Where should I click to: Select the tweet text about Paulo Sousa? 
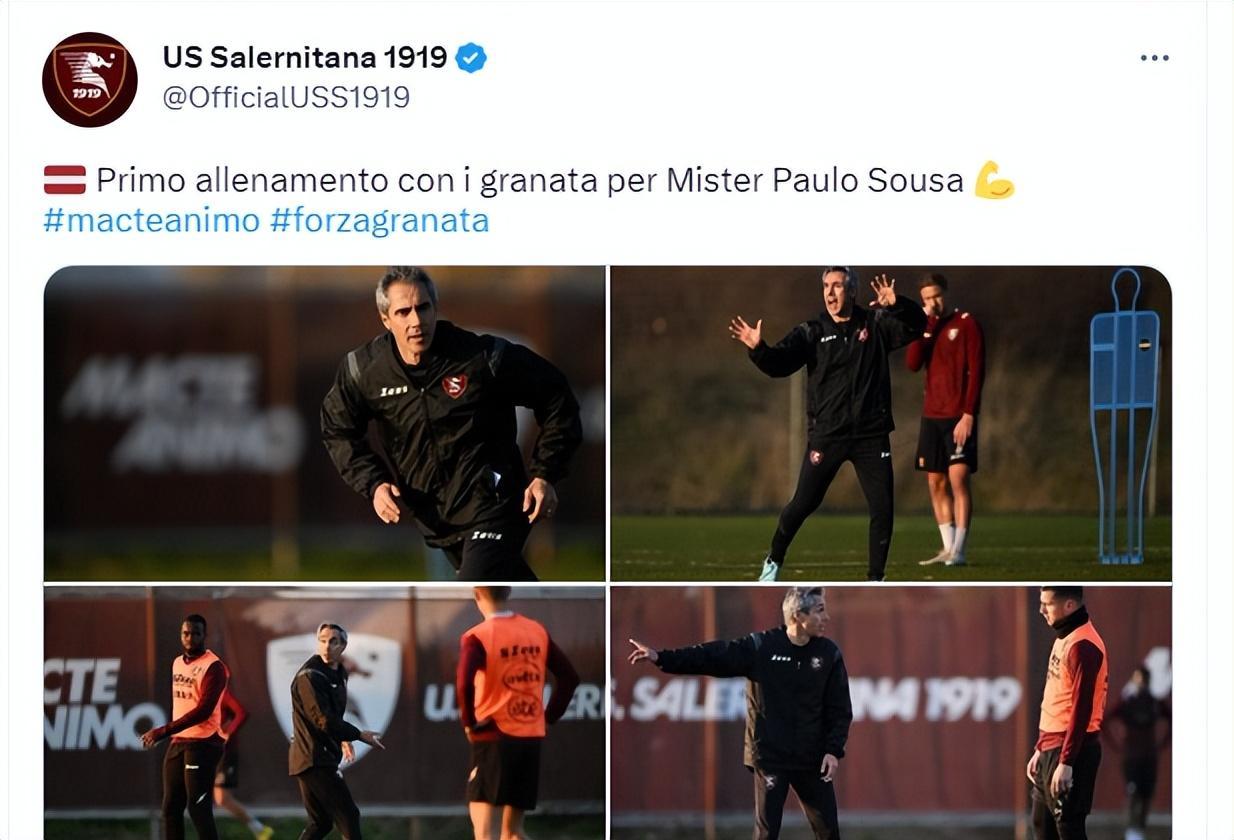(529, 180)
